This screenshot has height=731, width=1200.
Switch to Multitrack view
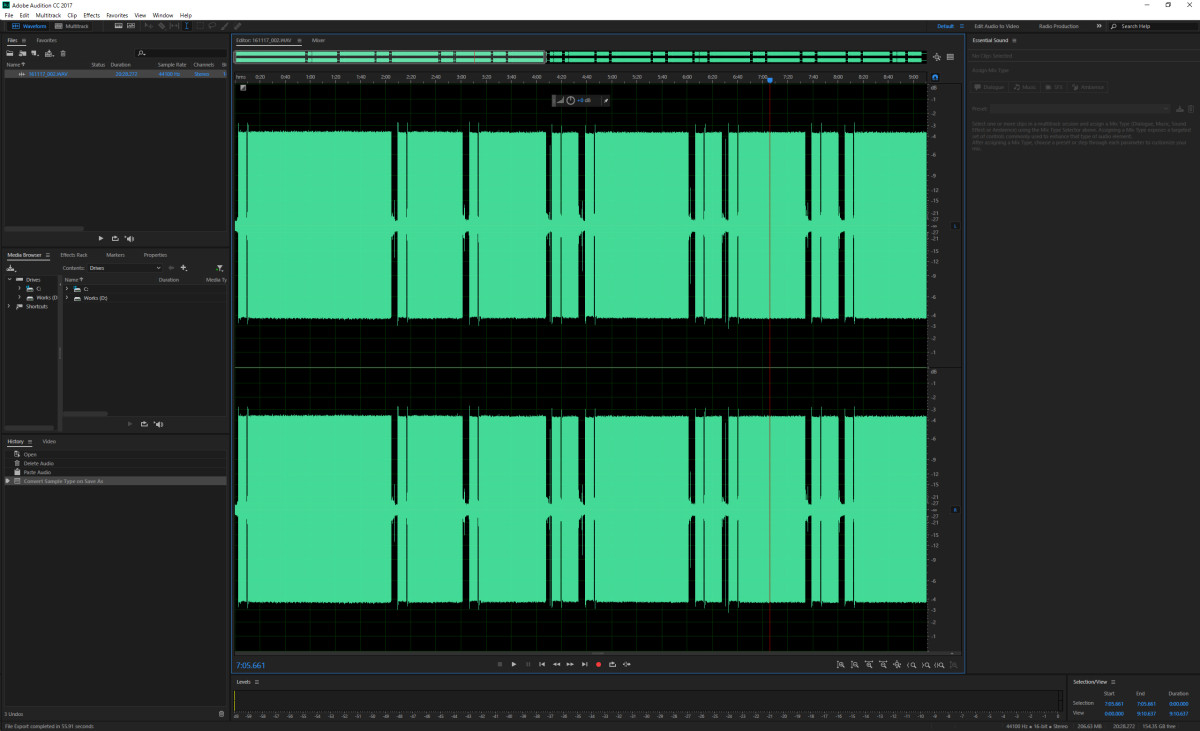[x=73, y=26]
